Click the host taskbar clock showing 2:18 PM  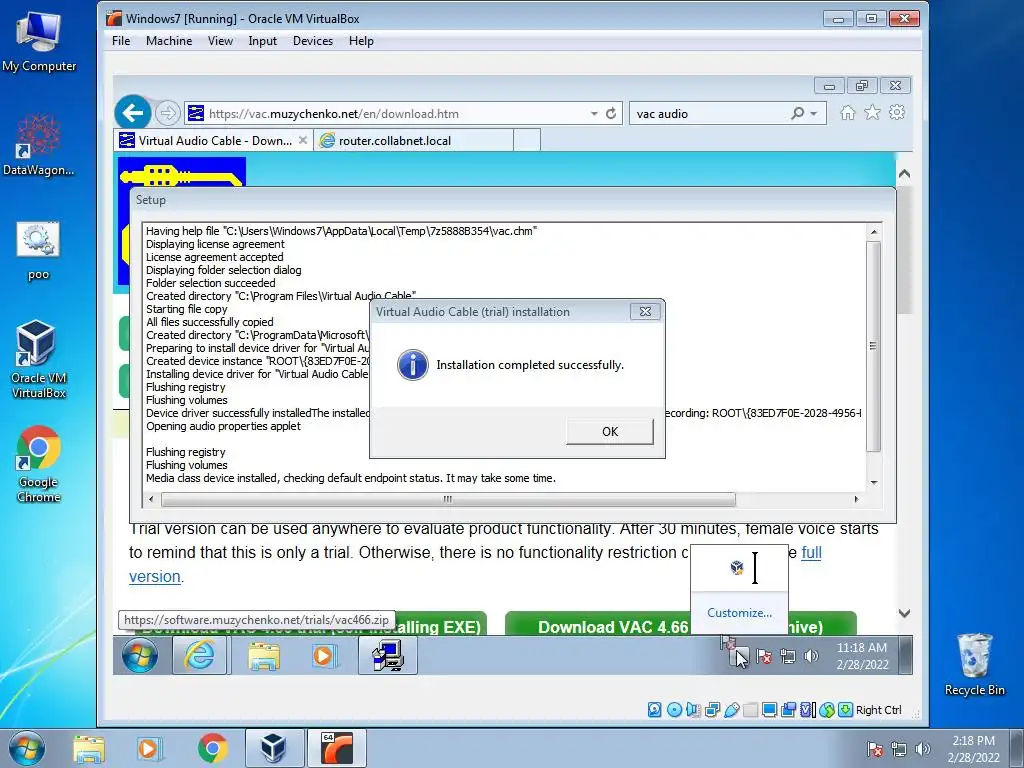[x=973, y=748]
